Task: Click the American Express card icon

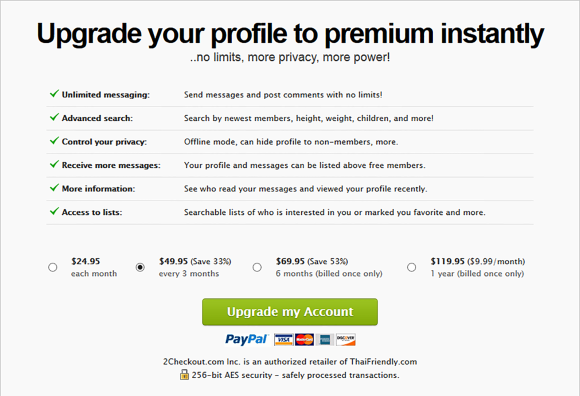Action: coord(325,339)
